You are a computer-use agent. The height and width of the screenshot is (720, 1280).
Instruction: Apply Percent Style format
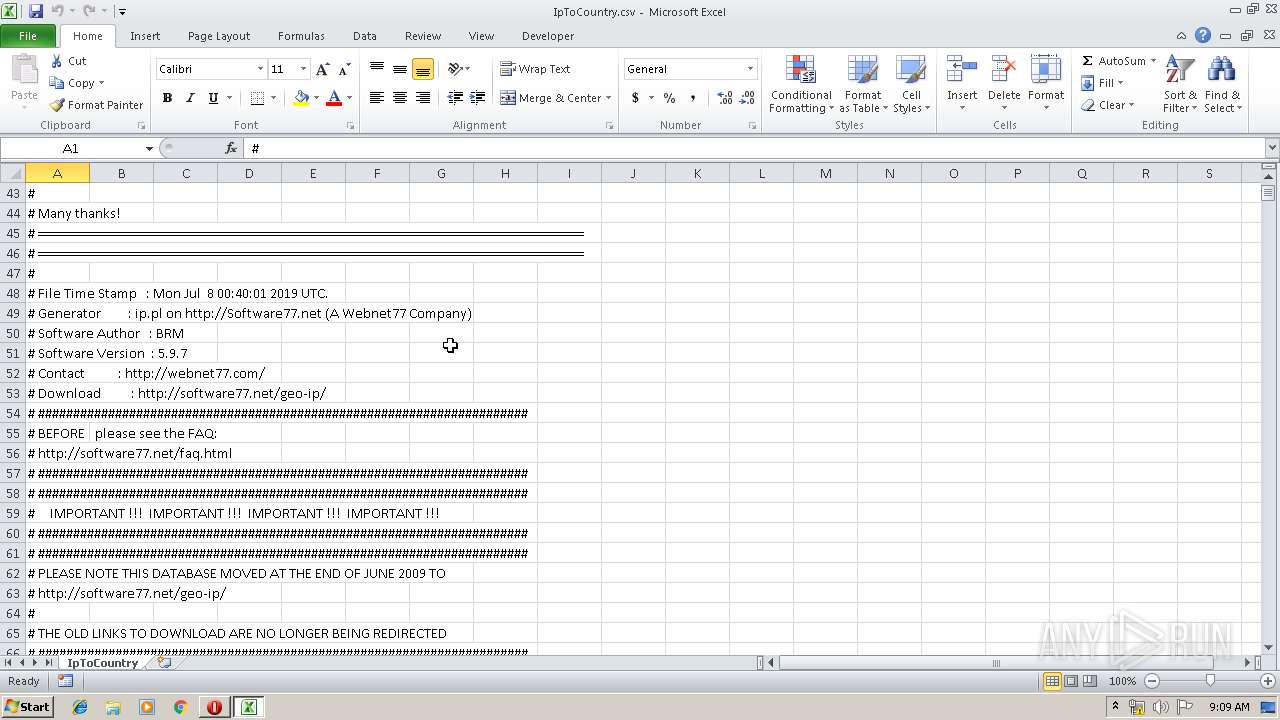pyautogui.click(x=669, y=98)
